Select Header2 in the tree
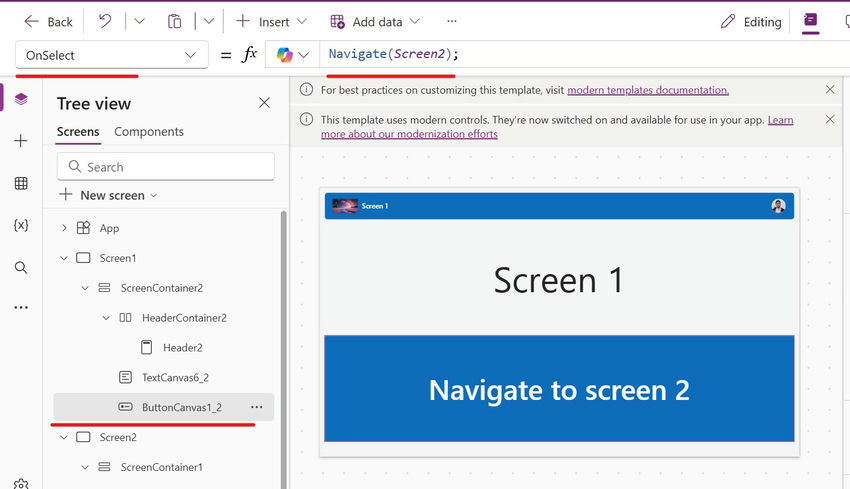This screenshot has height=489, width=850. tap(183, 348)
